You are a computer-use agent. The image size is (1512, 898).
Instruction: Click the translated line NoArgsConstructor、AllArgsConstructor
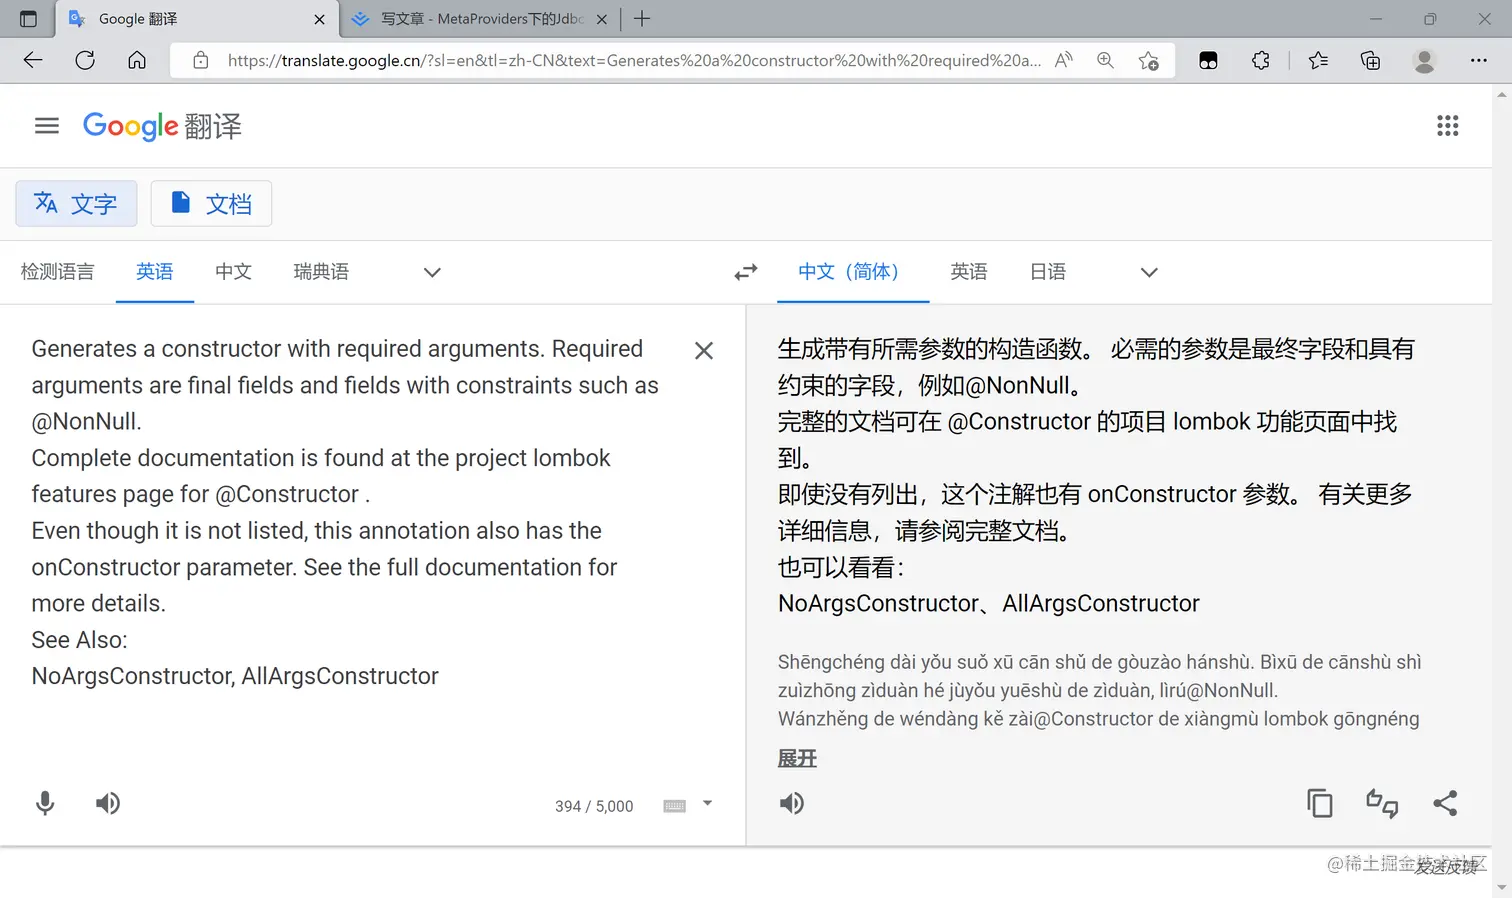click(988, 603)
